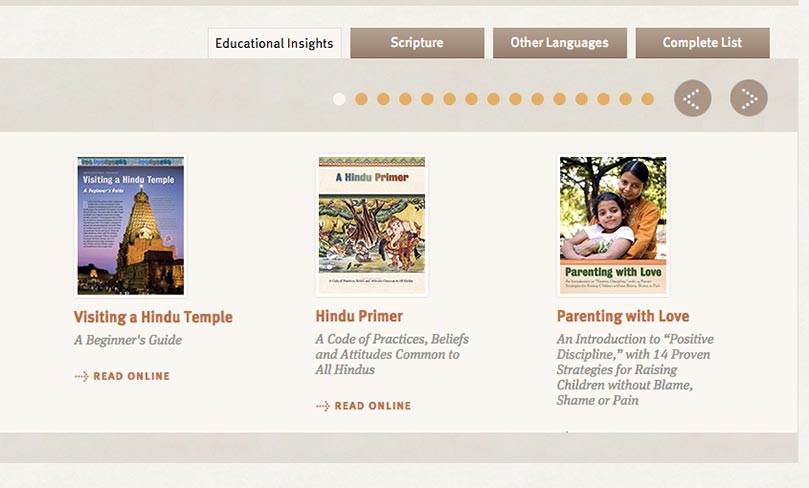Open A Hindu Primer cover thumbnail
The height and width of the screenshot is (488, 809).
click(x=372, y=225)
